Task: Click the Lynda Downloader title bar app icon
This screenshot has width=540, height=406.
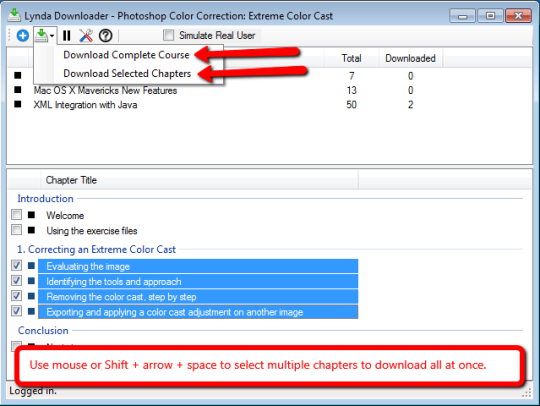Action: (14, 15)
